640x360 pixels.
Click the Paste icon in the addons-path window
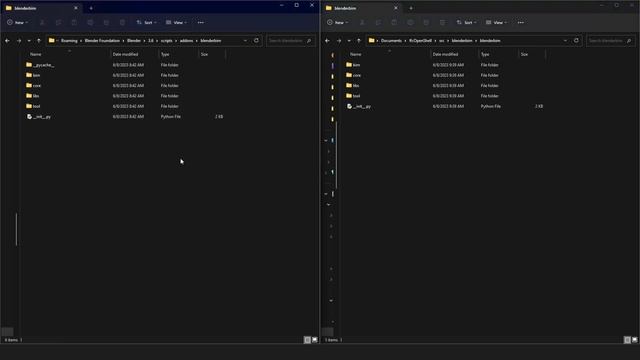(x=74, y=22)
